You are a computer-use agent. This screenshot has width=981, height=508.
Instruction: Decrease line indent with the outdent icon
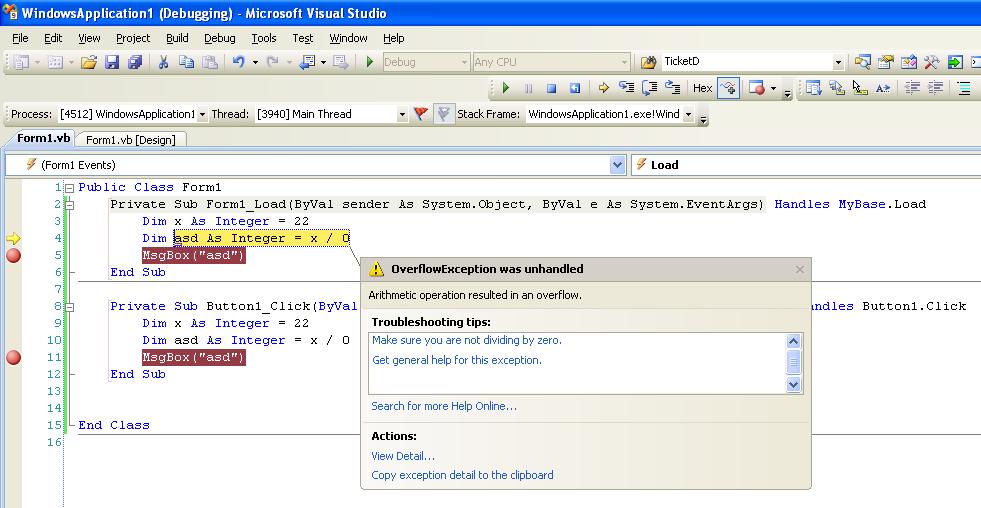pos(912,88)
